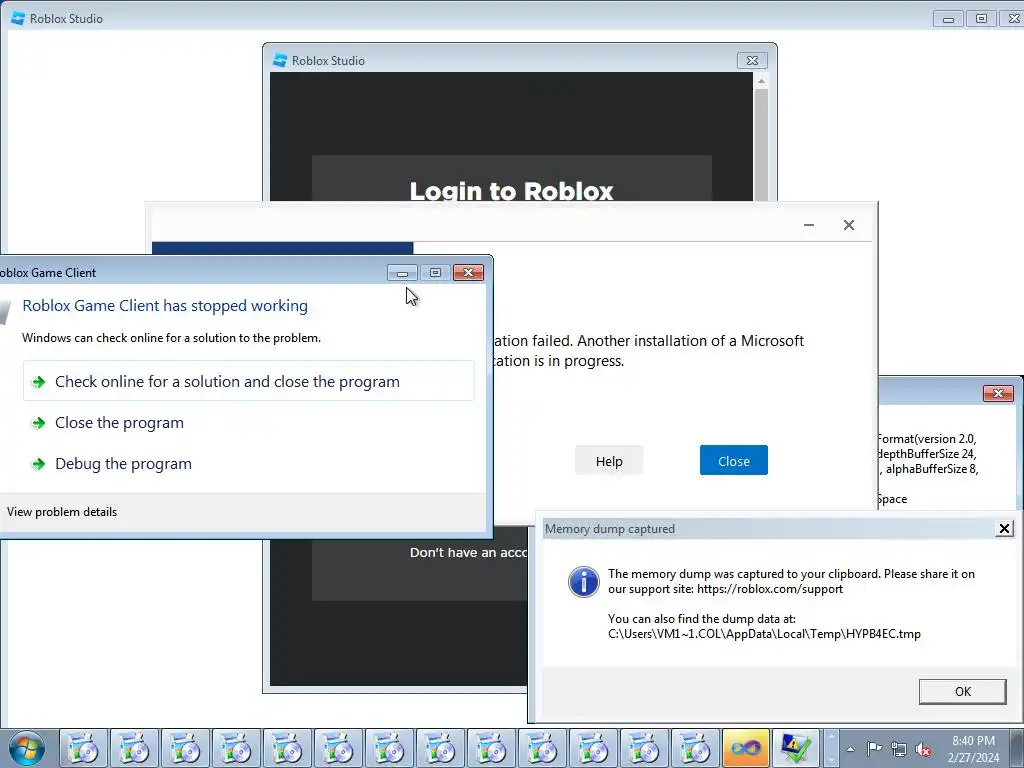Click the 2/27/2024 date in the tray
Viewport: 1024px width, 768px height.
click(973, 758)
